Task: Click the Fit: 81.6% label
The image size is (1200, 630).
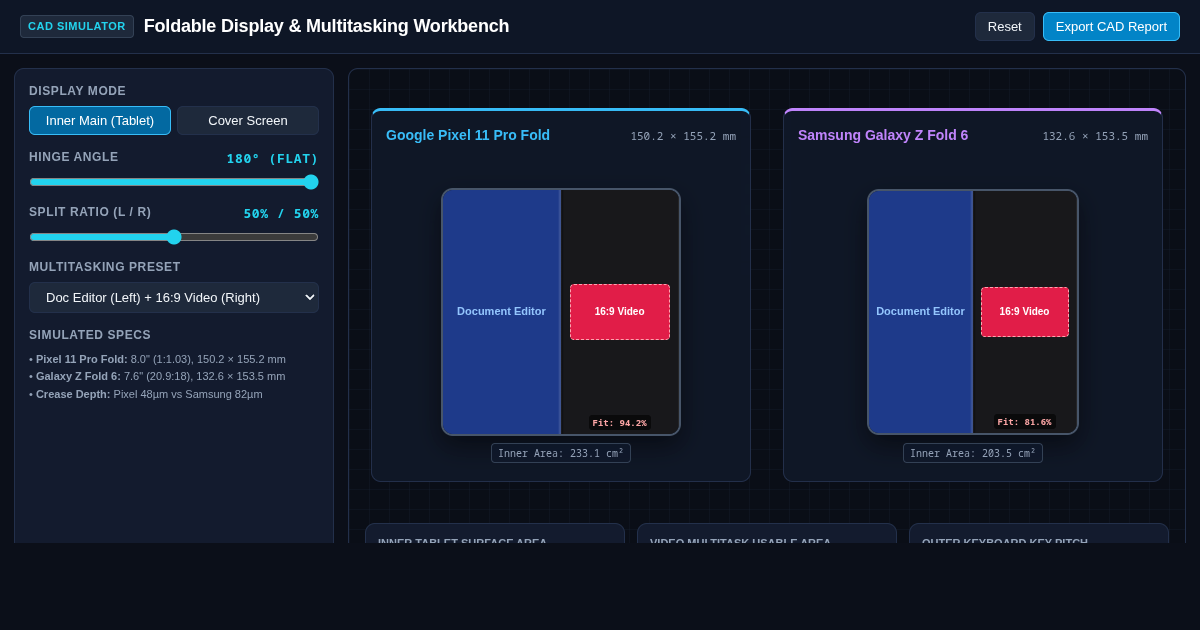Action: (x=1025, y=422)
